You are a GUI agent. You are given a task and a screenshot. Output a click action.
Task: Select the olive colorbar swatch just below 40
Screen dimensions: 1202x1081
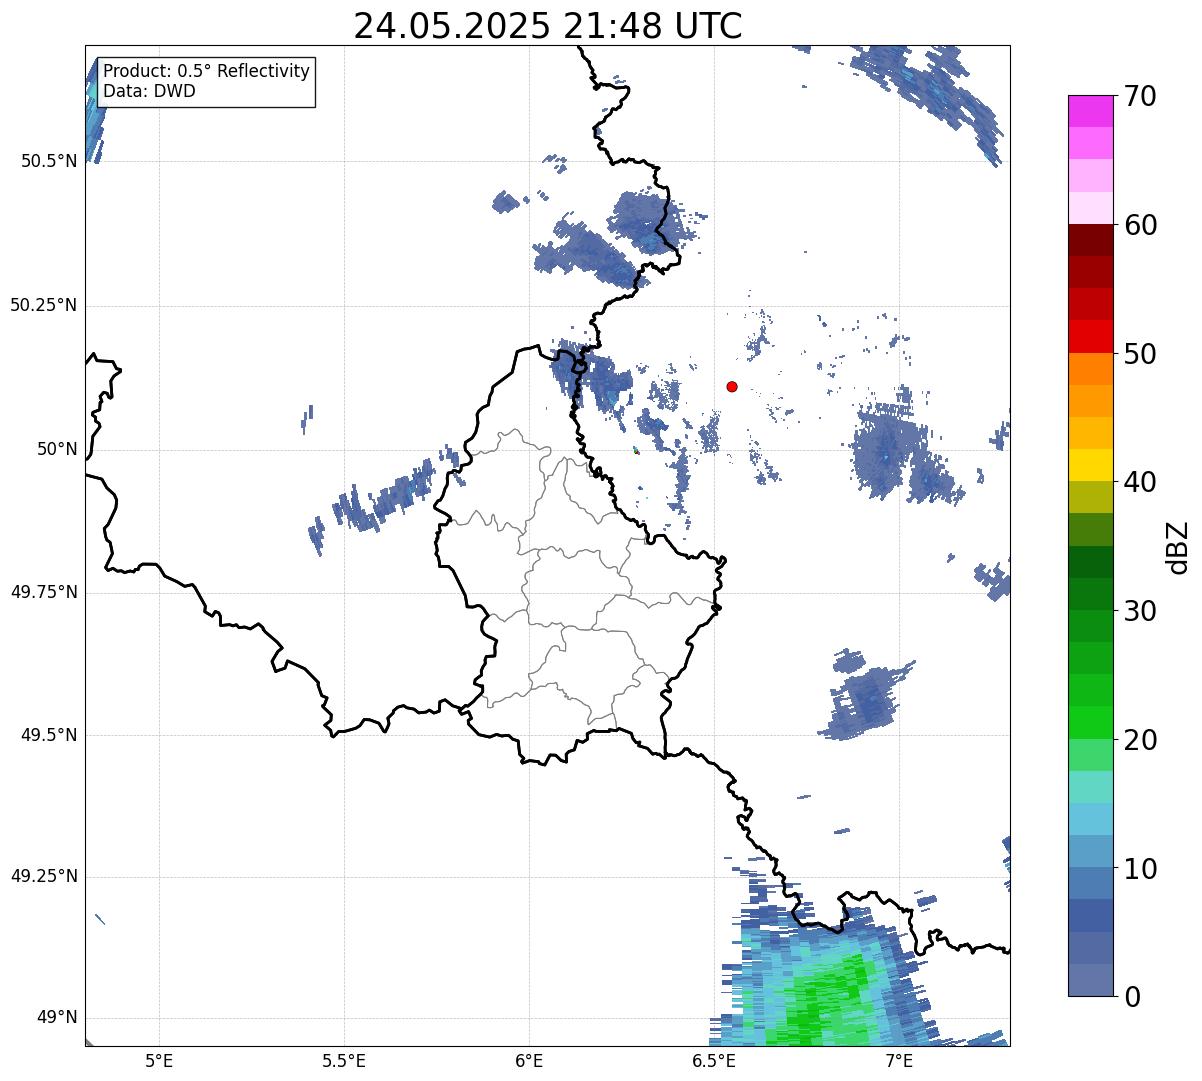click(x=1090, y=498)
